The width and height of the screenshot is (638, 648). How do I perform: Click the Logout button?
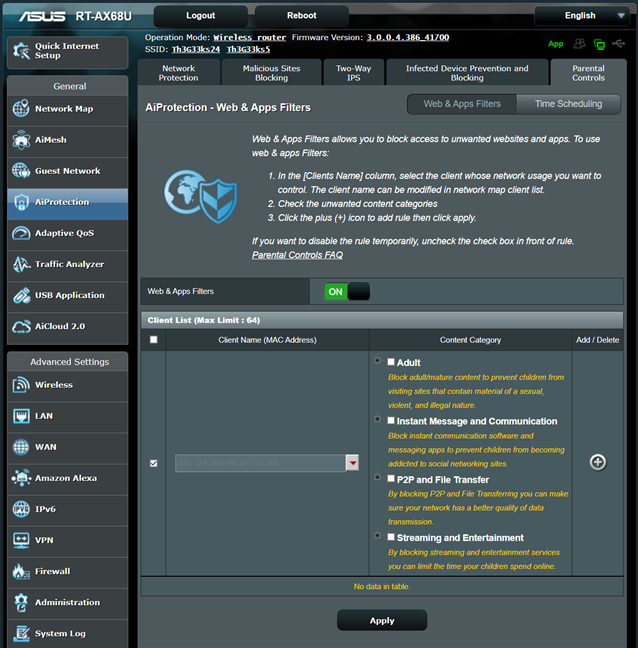point(200,16)
